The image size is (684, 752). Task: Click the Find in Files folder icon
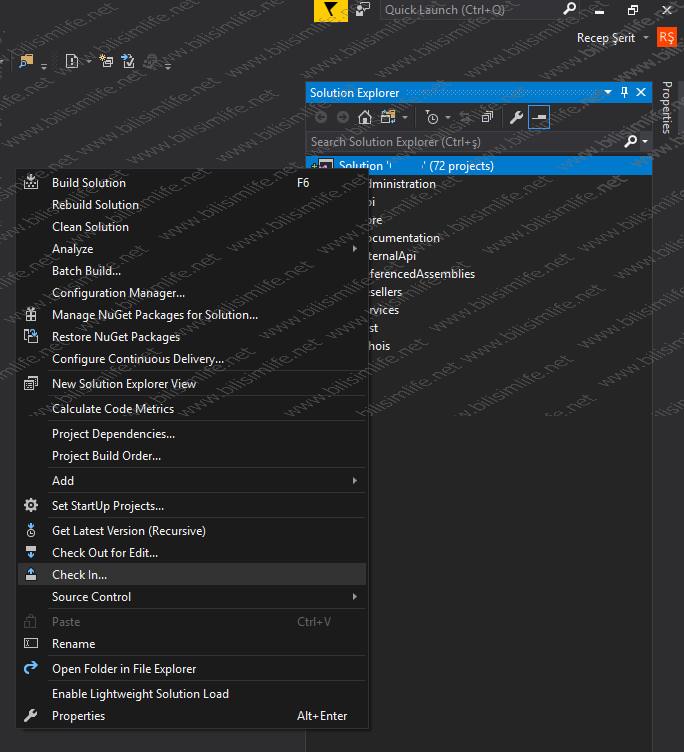pos(26,61)
